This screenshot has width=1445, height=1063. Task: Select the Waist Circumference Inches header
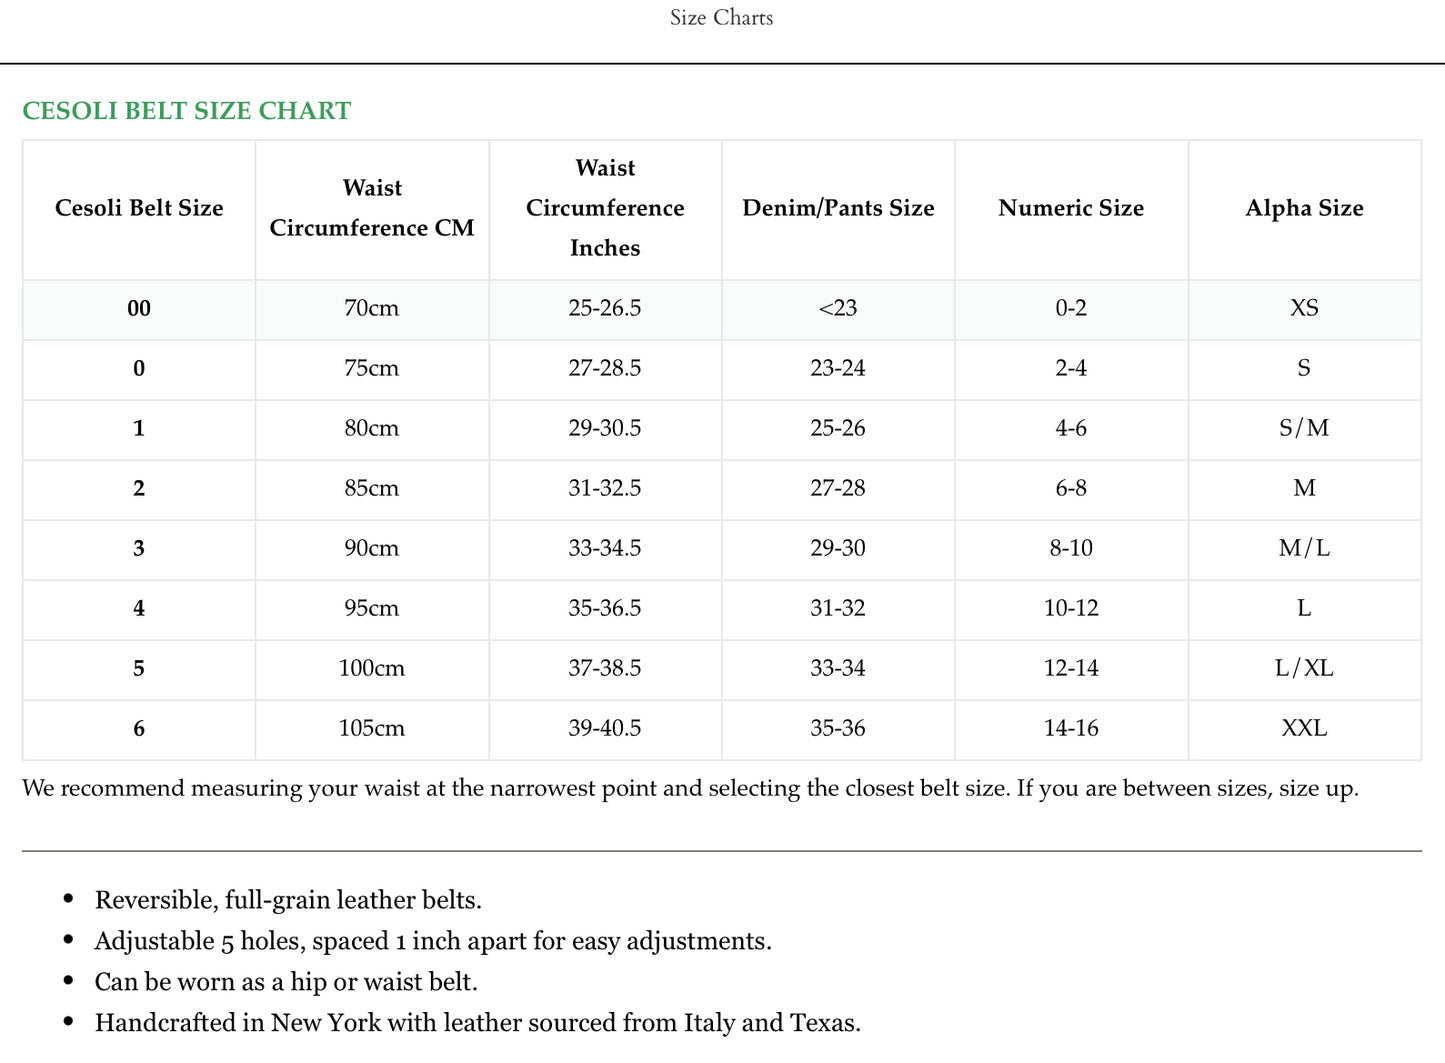click(605, 208)
